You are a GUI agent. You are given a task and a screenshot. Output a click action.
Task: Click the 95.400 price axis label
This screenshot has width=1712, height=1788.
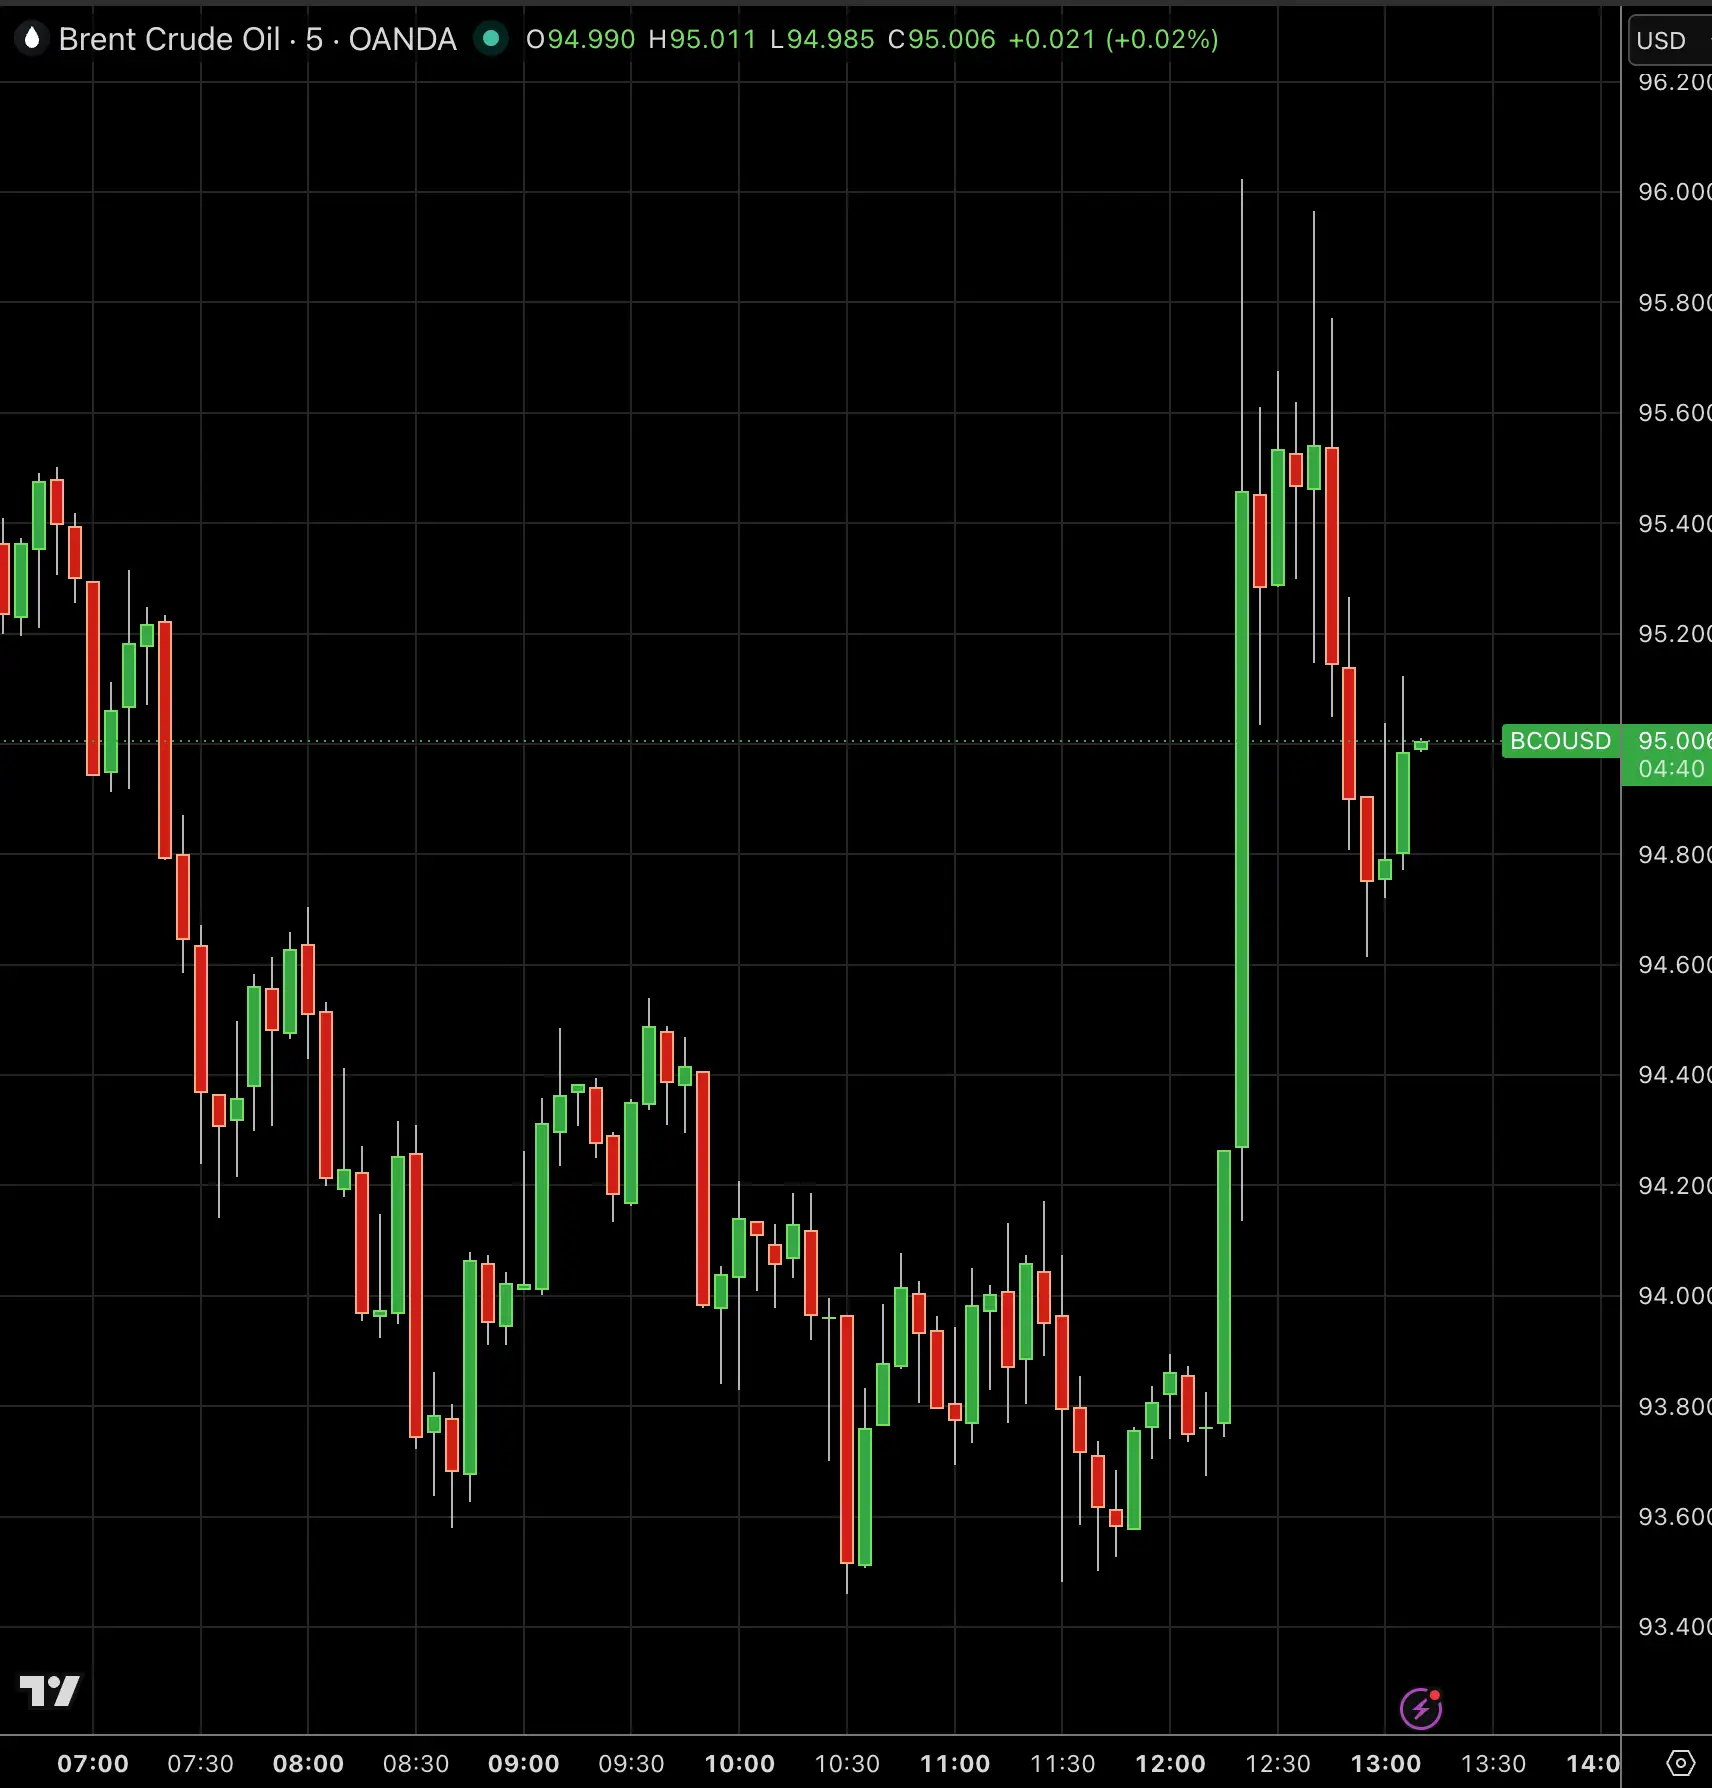(x=1674, y=523)
